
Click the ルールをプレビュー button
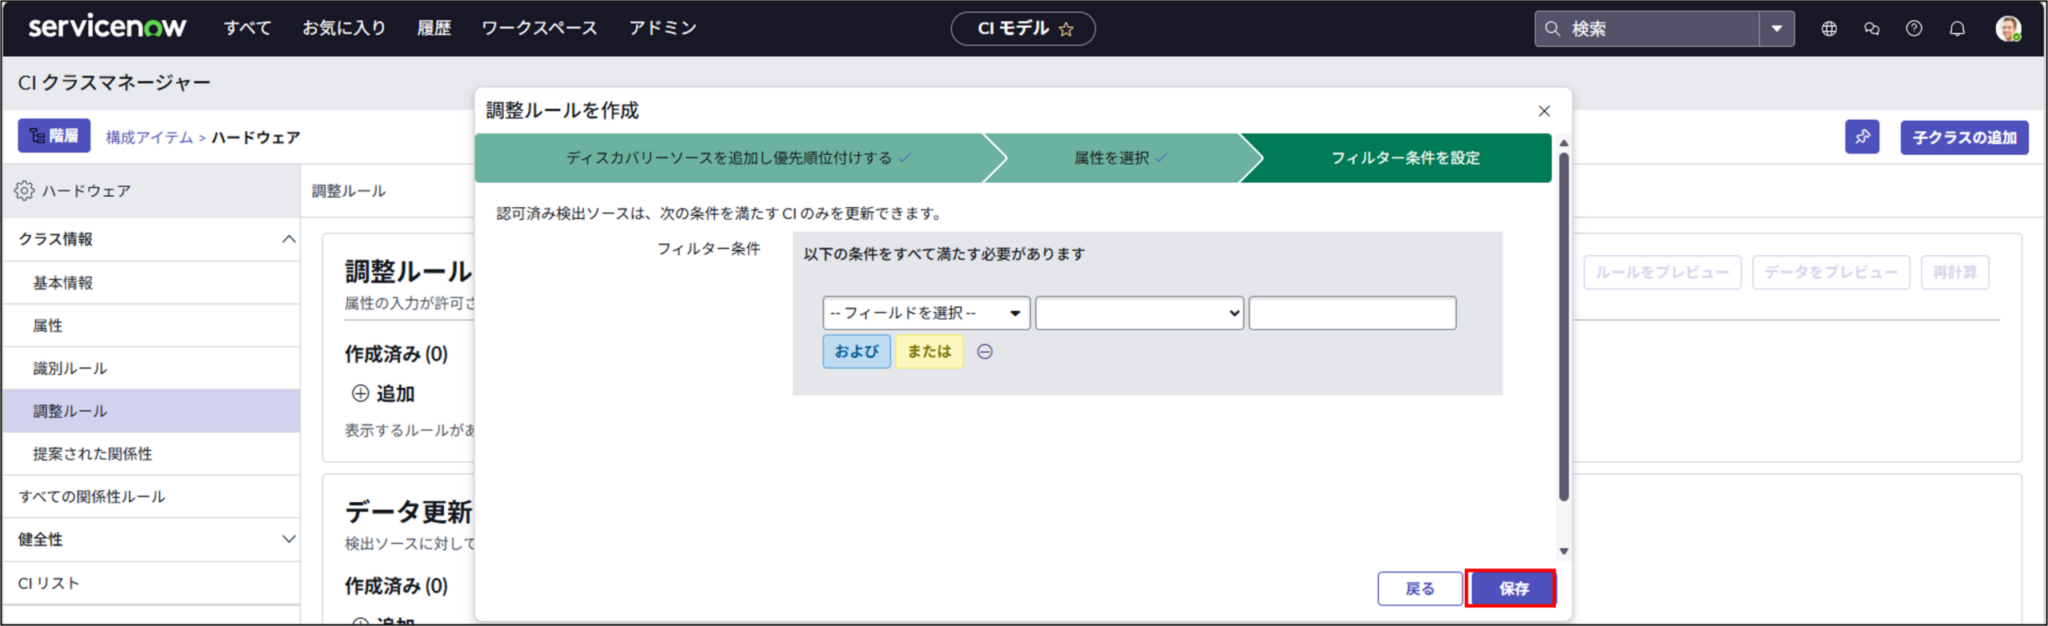click(1662, 272)
